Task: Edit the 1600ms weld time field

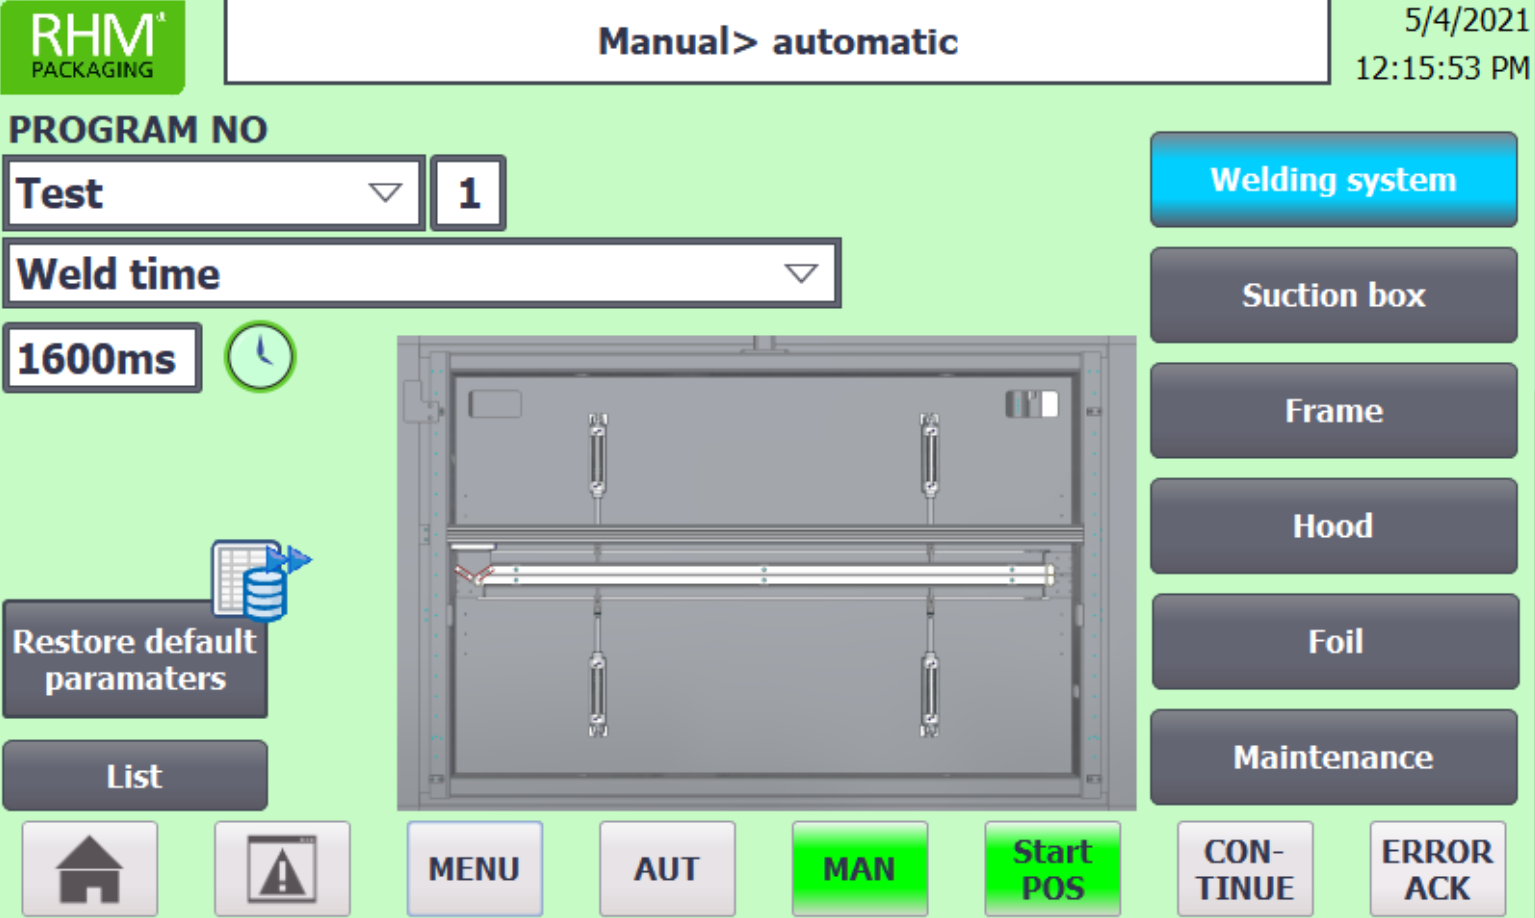Action: 102,358
